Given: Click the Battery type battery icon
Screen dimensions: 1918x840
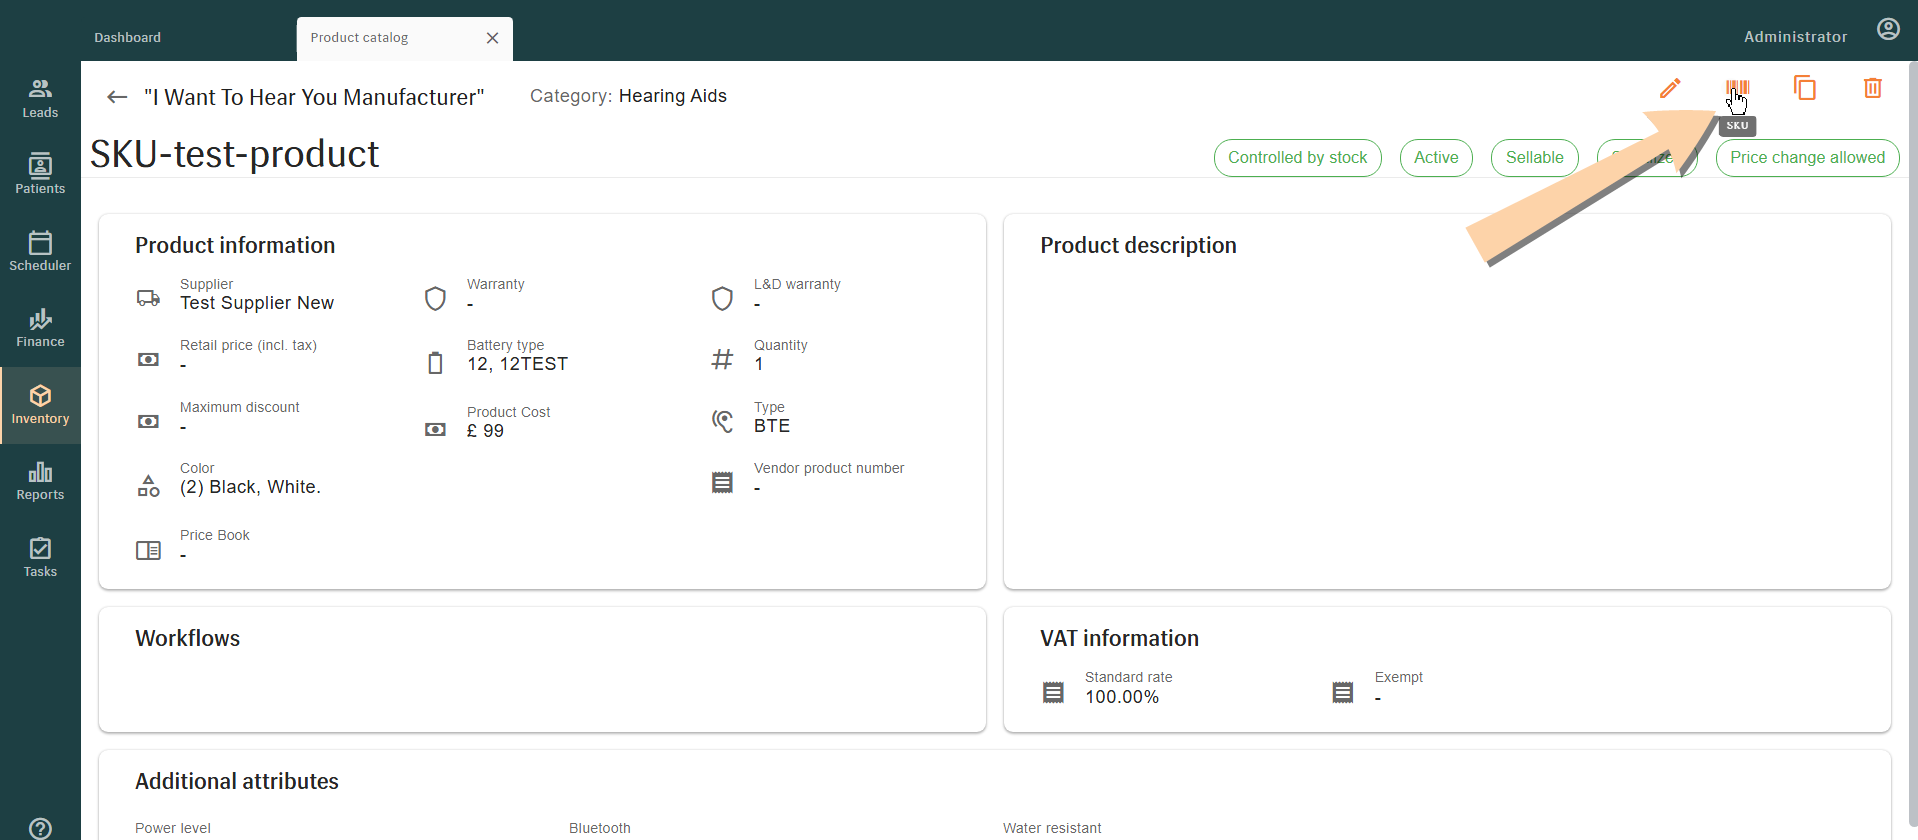Looking at the screenshot, I should pos(435,362).
